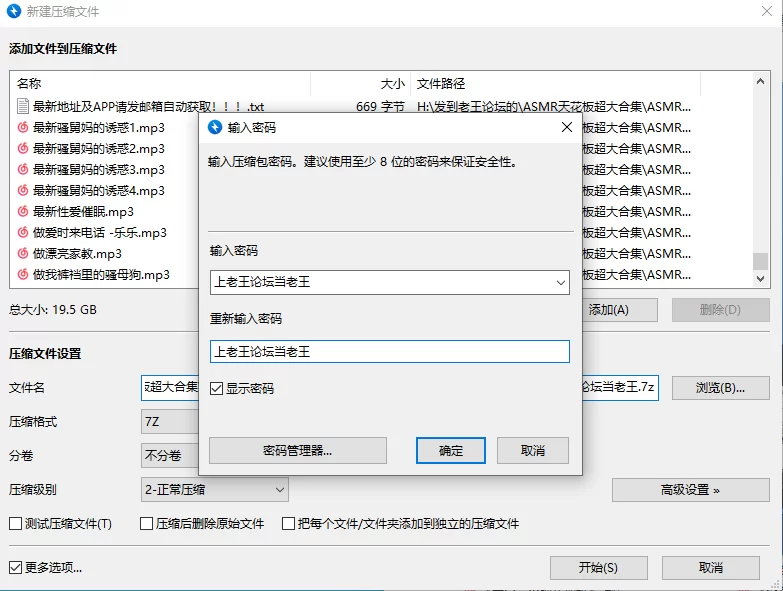Click the 开始(S) button

coord(598,568)
